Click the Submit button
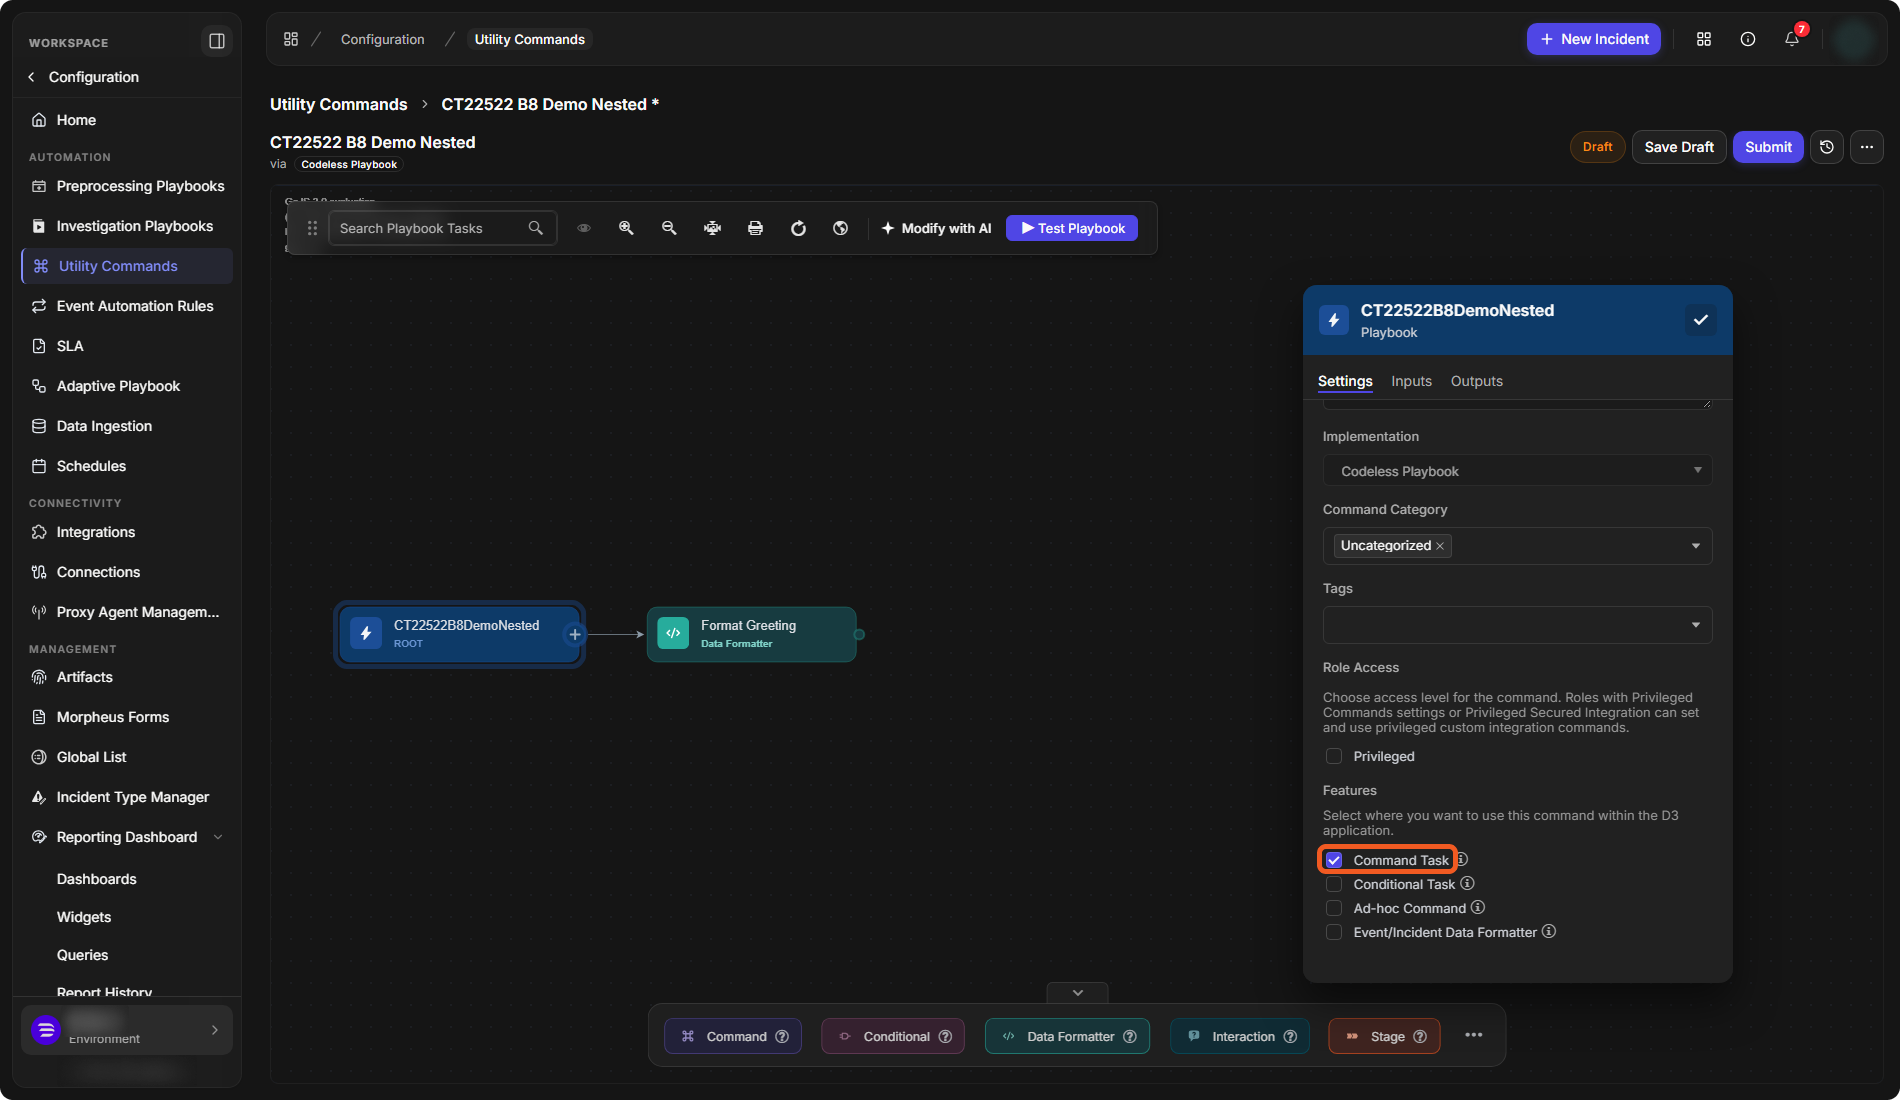The width and height of the screenshot is (1900, 1100). [1768, 147]
